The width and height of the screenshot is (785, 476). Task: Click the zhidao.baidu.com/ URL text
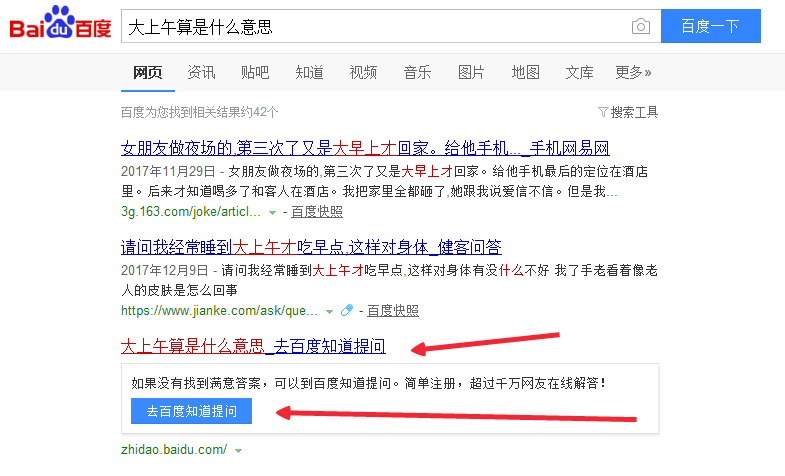point(174,449)
